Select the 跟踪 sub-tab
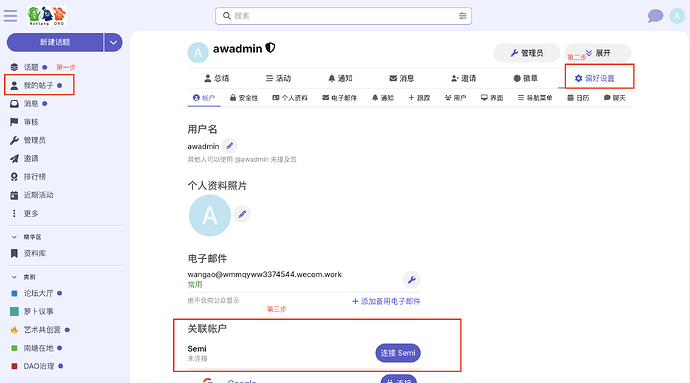 [419, 98]
